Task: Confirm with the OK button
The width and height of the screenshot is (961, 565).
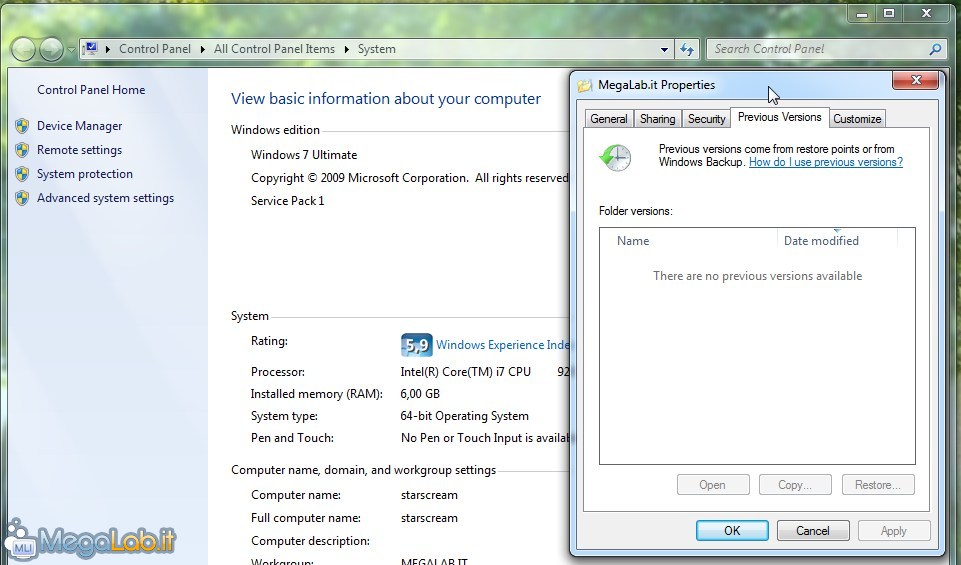Action: [x=732, y=531]
